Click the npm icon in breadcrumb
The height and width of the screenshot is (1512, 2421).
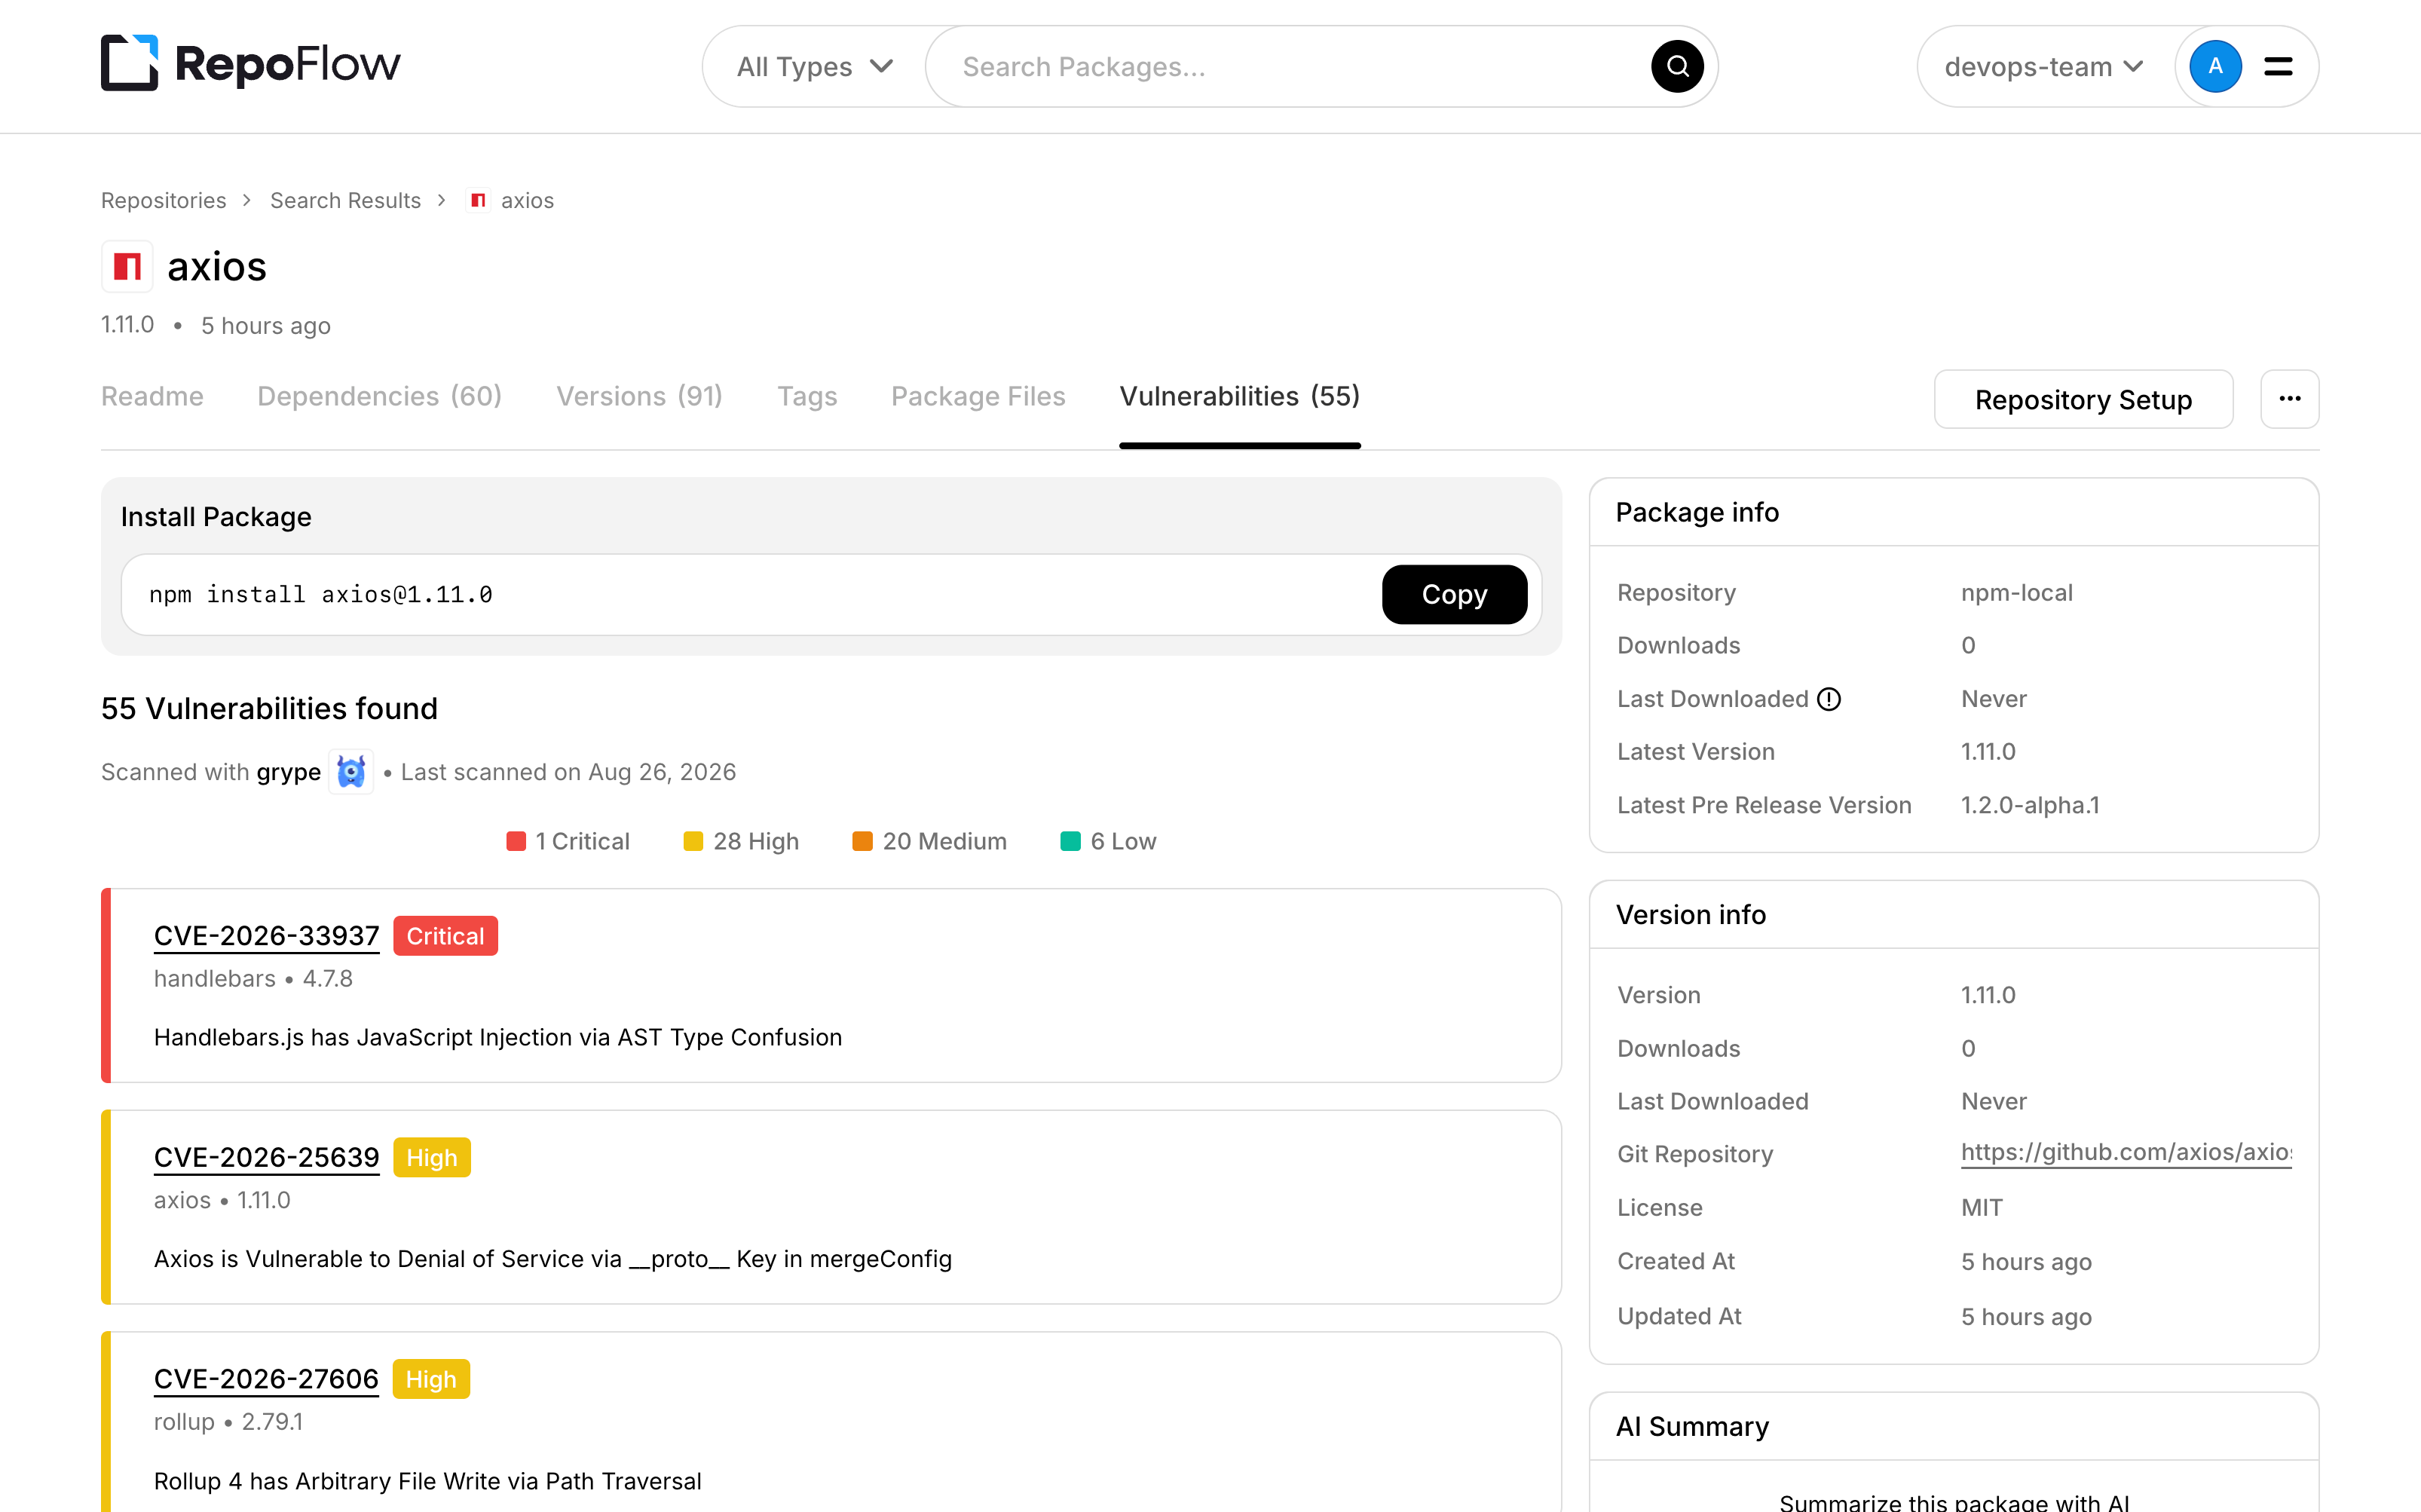tap(478, 201)
